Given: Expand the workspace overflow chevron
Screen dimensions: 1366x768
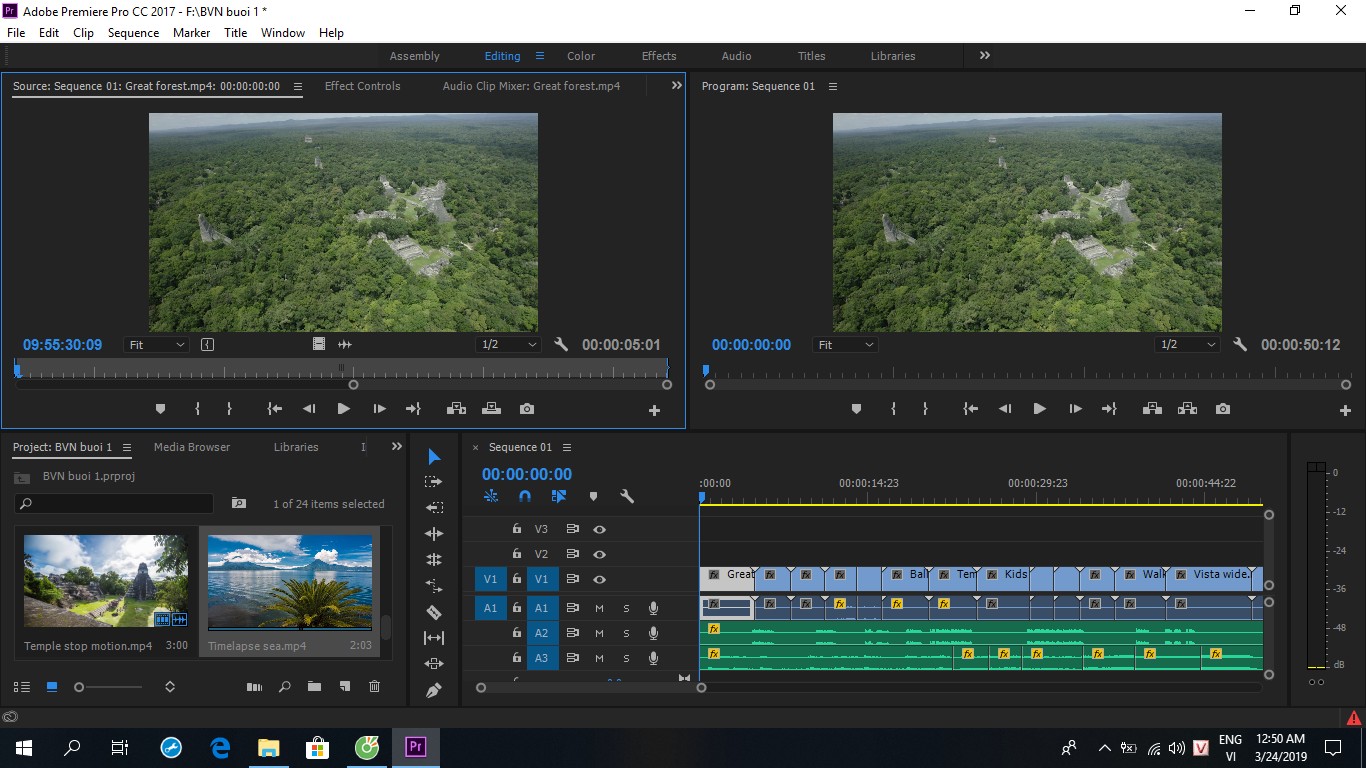Looking at the screenshot, I should (985, 56).
